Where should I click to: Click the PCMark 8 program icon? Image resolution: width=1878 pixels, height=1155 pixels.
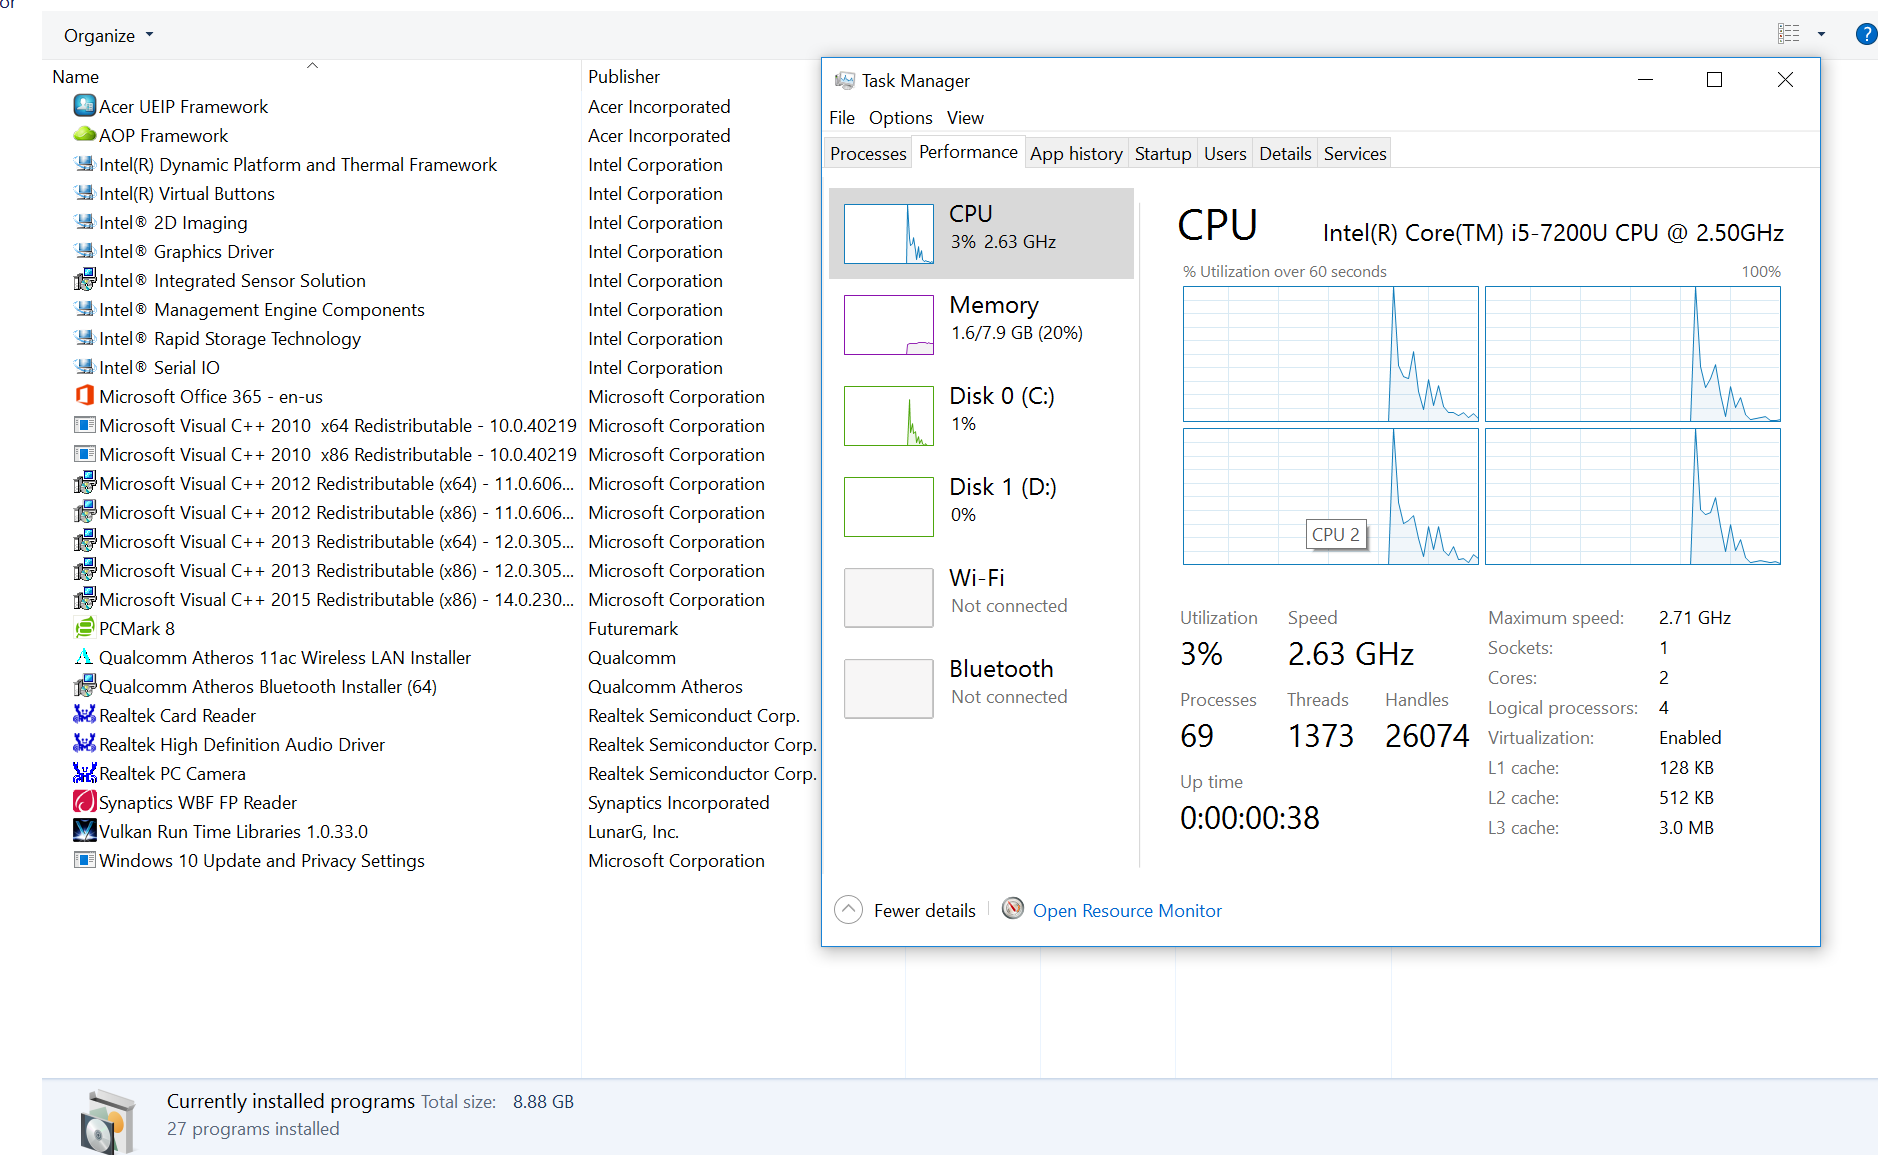85,628
